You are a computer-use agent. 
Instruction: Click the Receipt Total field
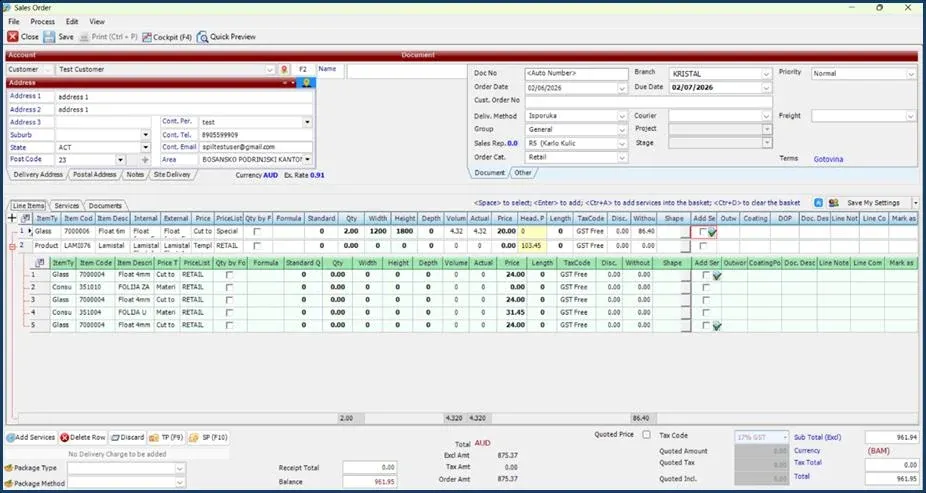pos(370,468)
